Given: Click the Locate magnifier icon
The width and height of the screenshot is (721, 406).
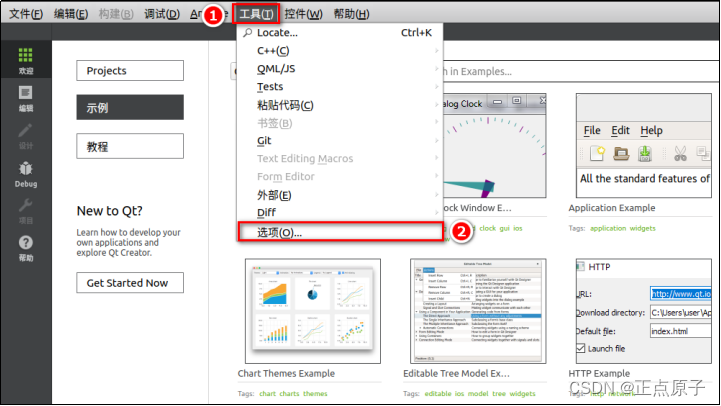Looking at the screenshot, I should point(248,33).
